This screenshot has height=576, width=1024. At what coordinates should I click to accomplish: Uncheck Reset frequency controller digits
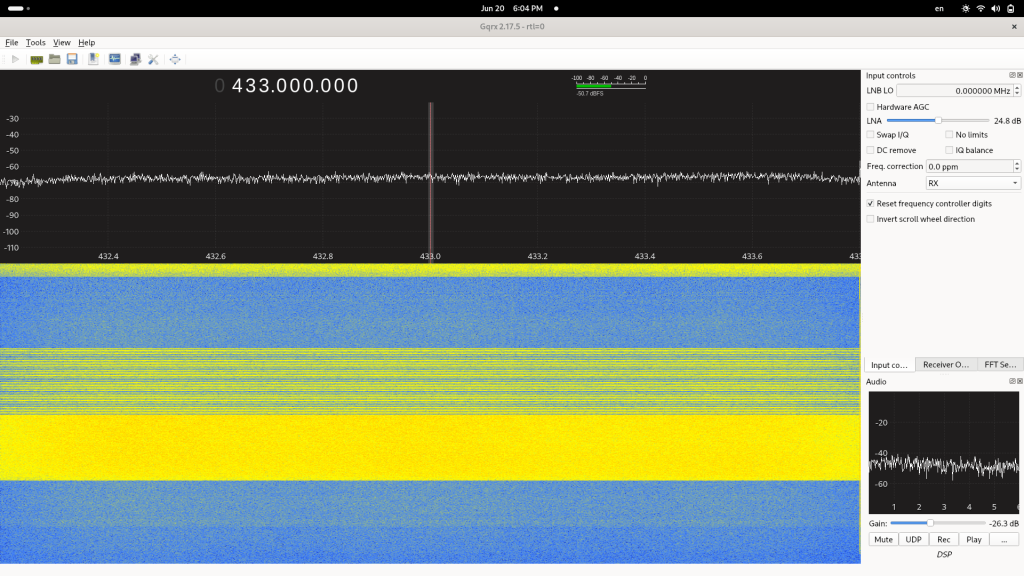point(870,204)
